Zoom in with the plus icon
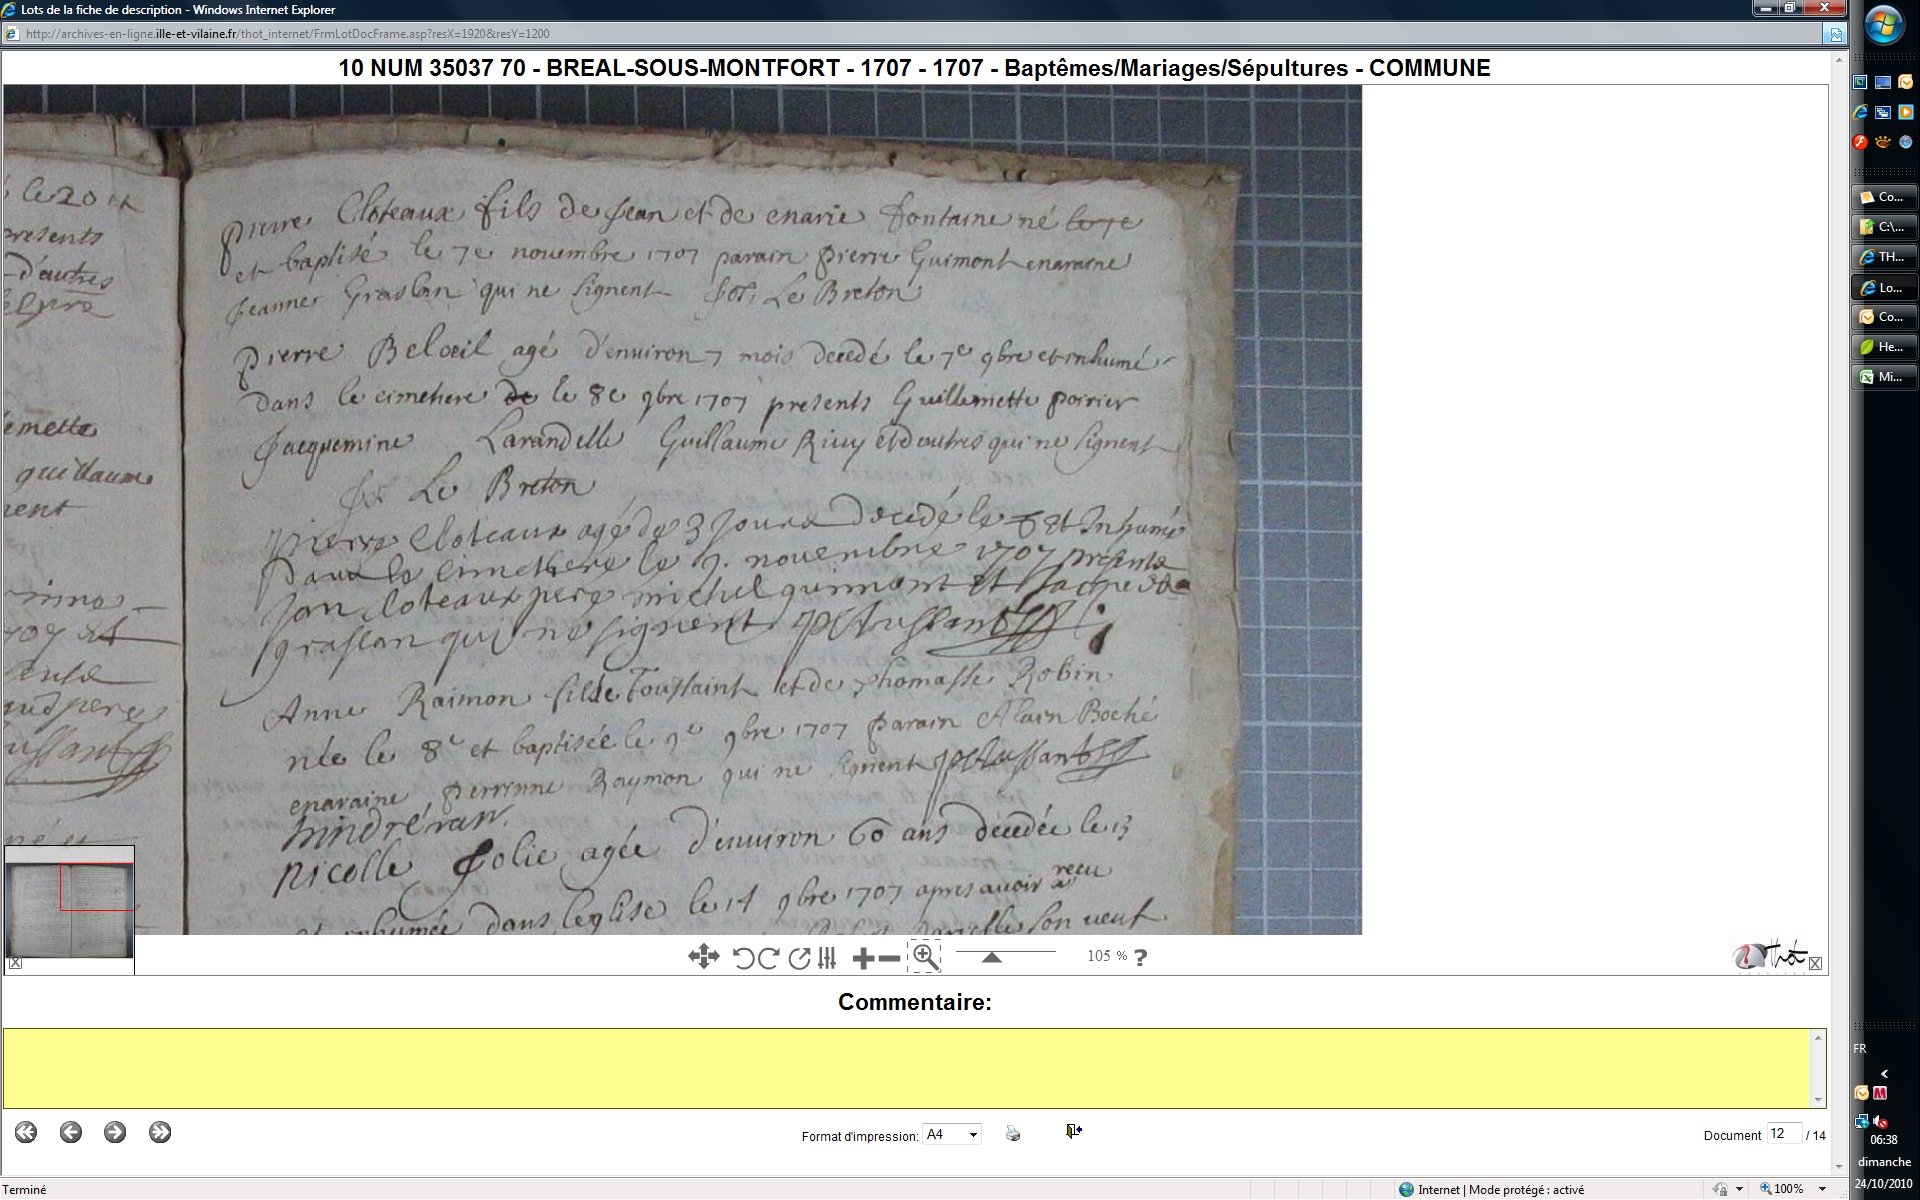 (863, 959)
